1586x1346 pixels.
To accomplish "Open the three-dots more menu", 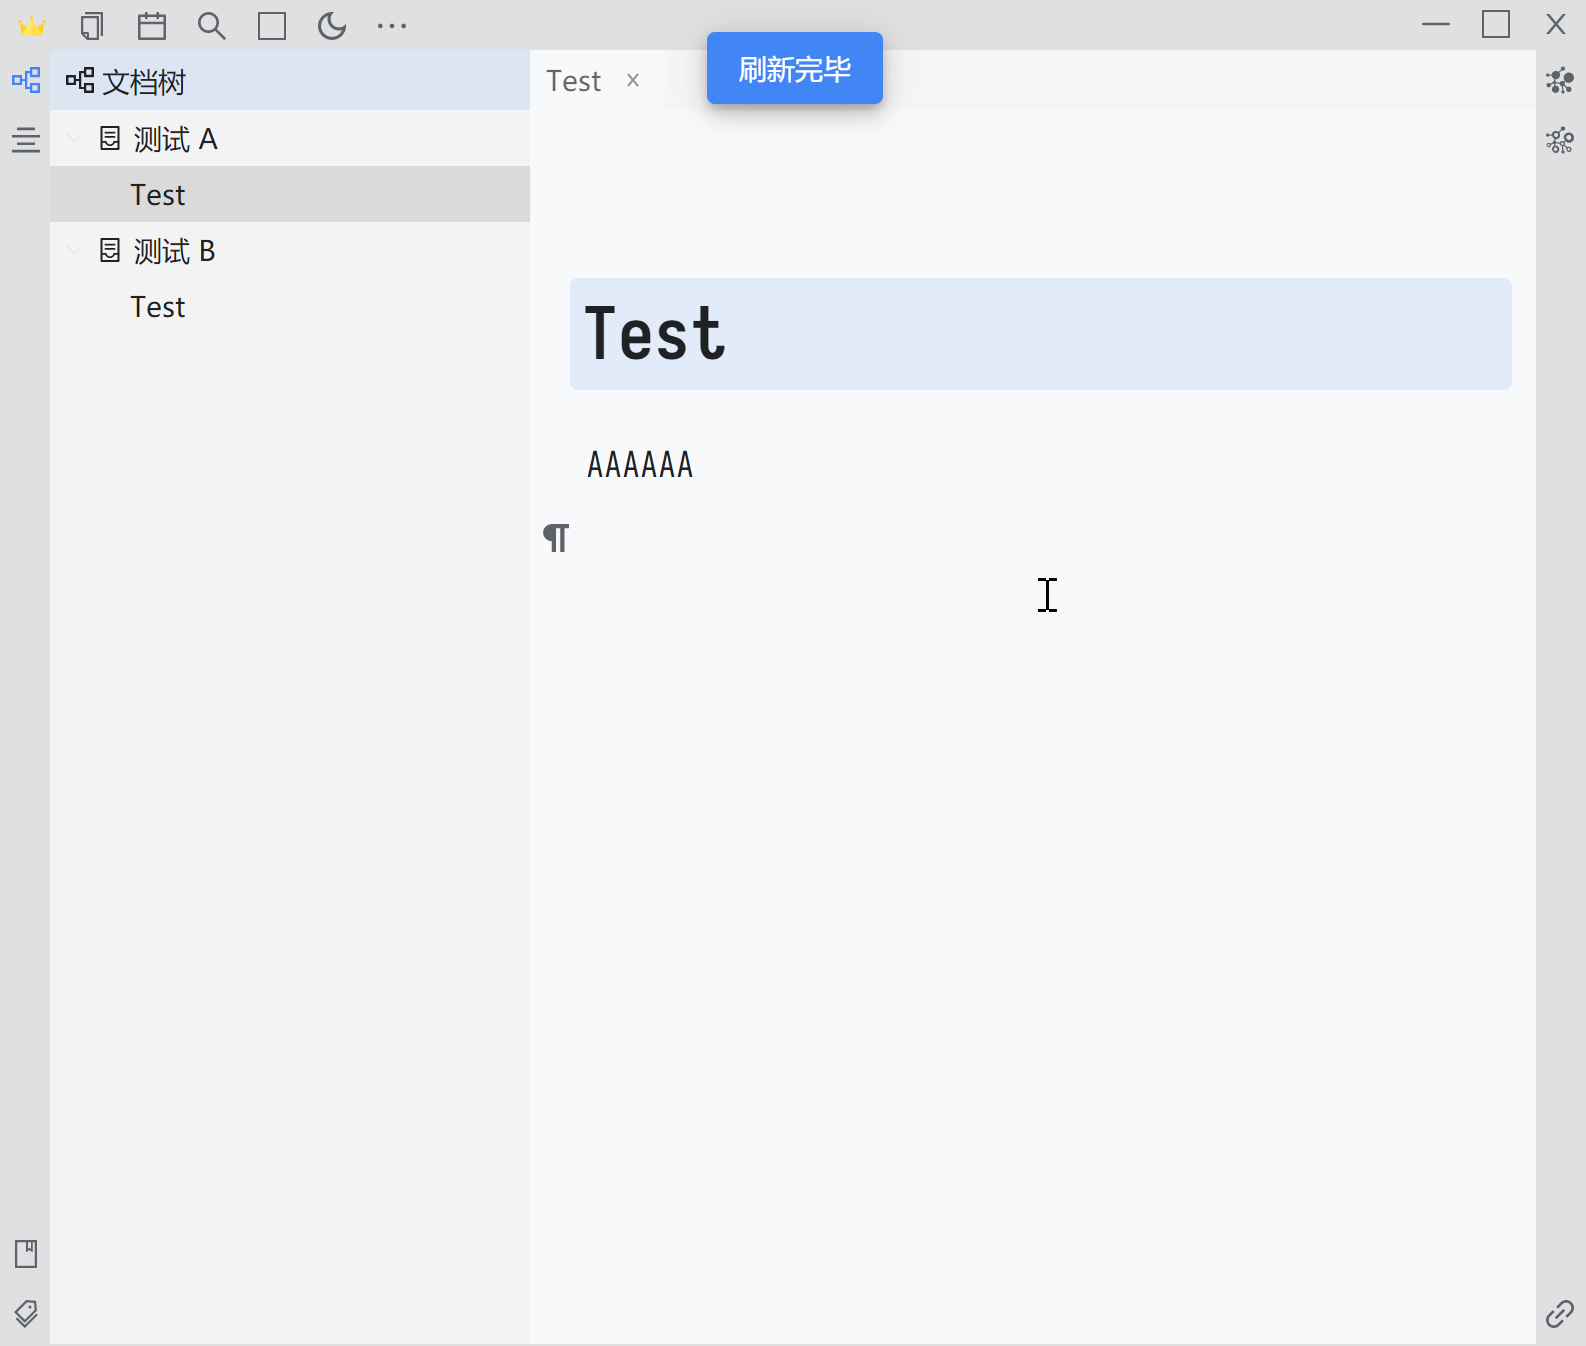I will [392, 26].
